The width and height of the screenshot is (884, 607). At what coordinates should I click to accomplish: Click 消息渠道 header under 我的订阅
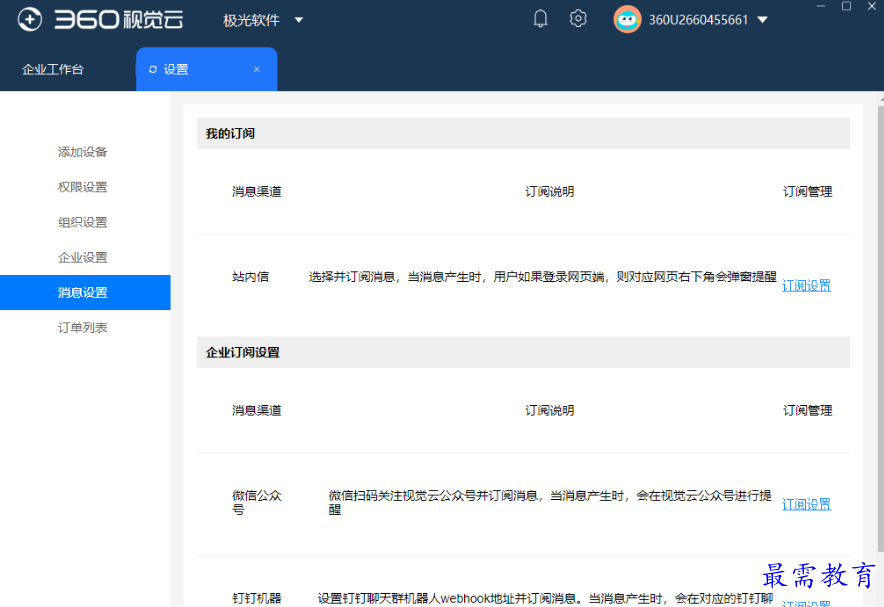[257, 192]
